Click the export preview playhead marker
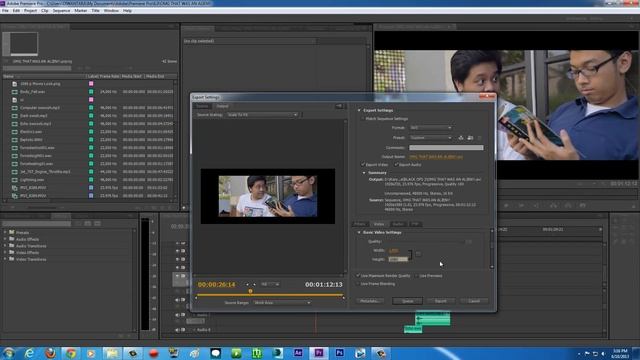The width and height of the screenshot is (640, 360). (250, 291)
